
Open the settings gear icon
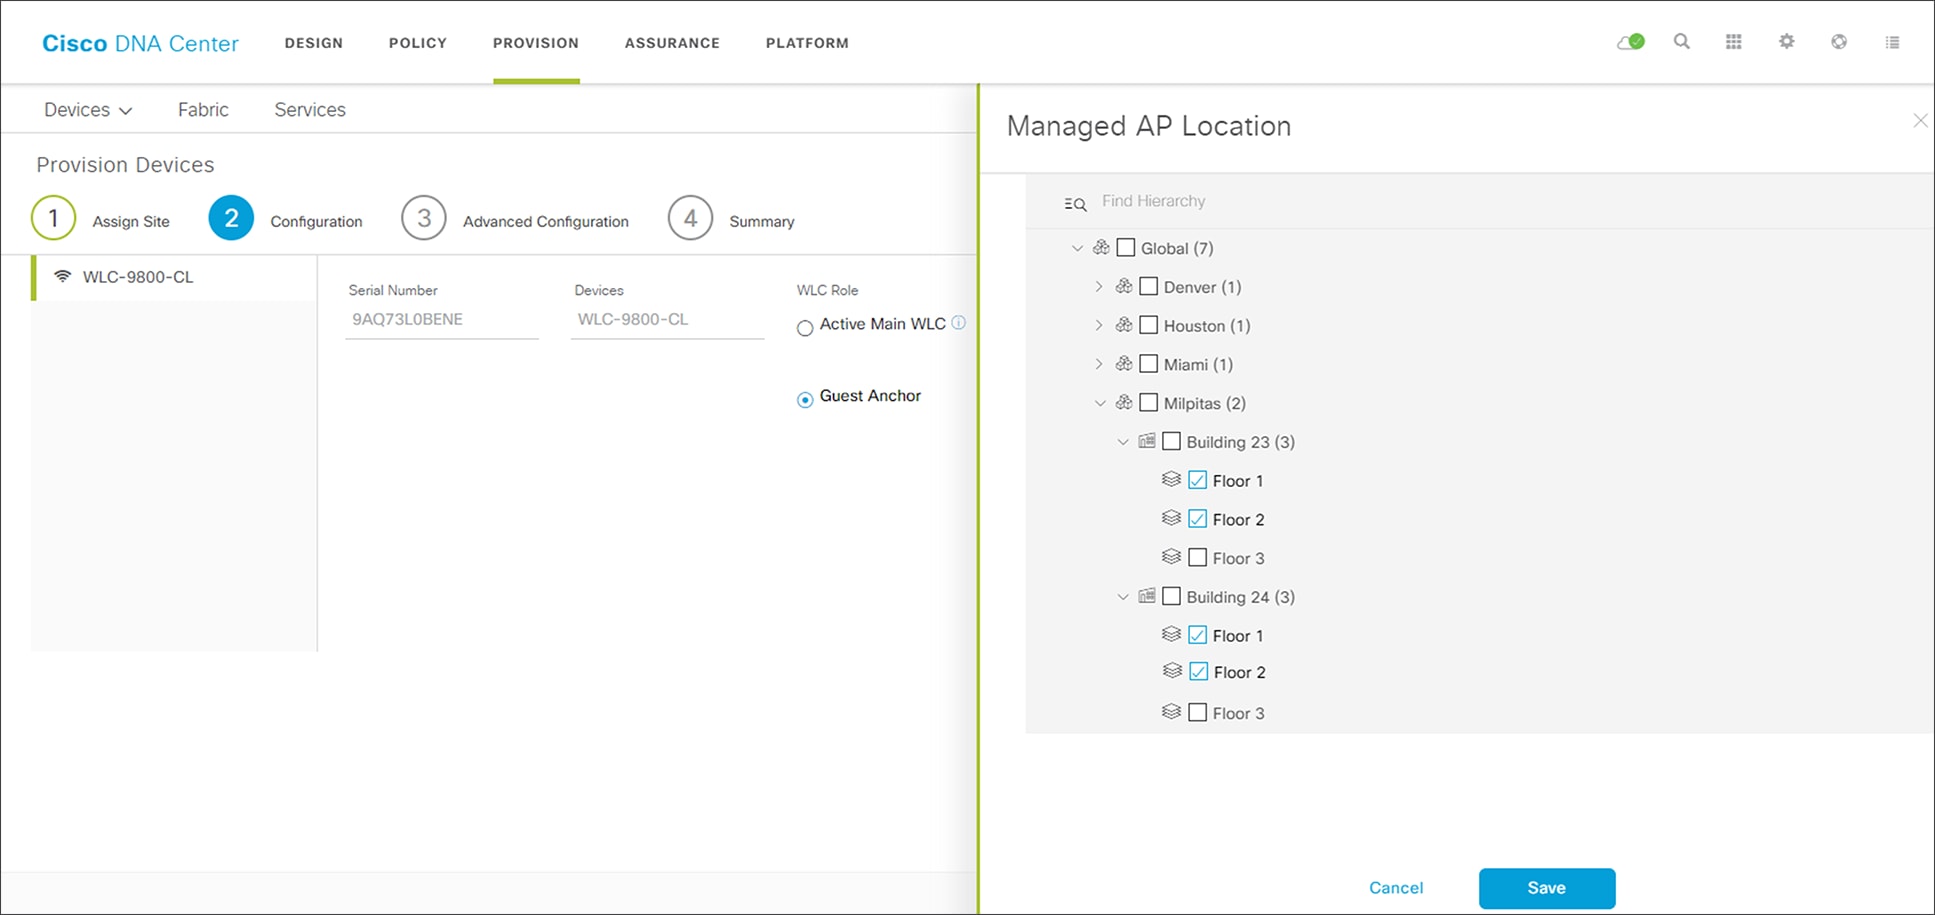[x=1787, y=42]
